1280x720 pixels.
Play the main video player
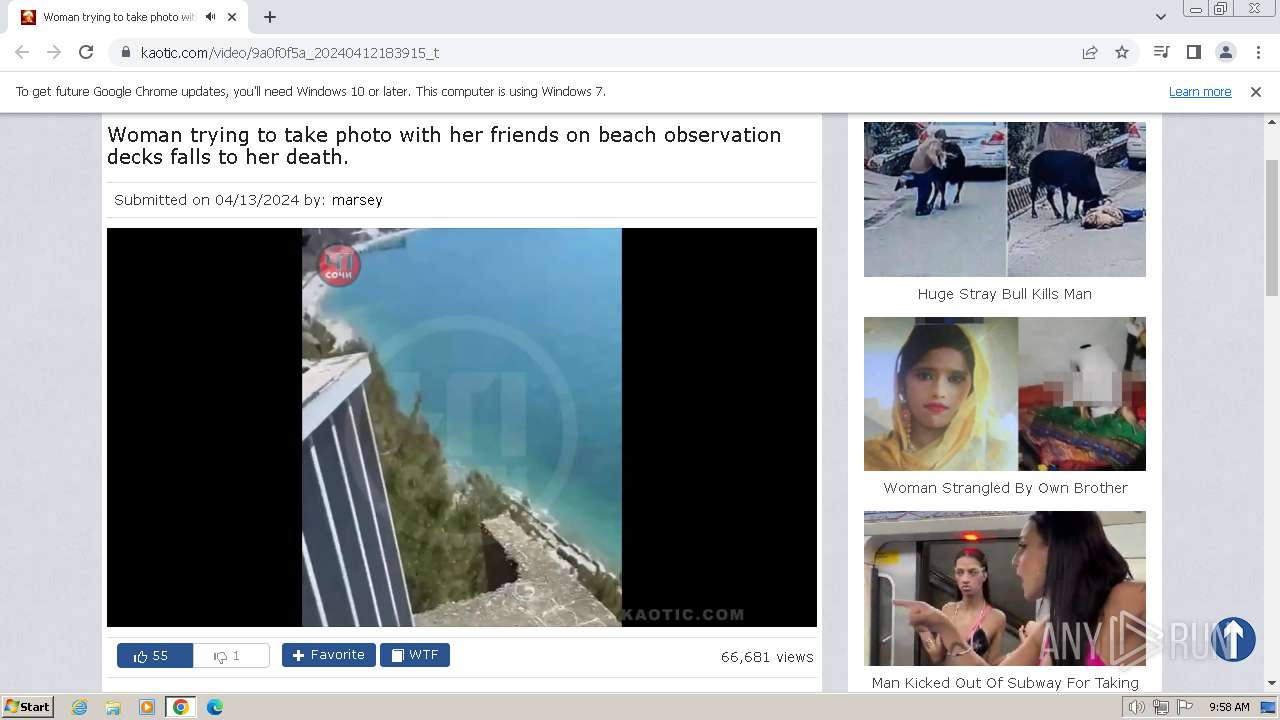462,427
